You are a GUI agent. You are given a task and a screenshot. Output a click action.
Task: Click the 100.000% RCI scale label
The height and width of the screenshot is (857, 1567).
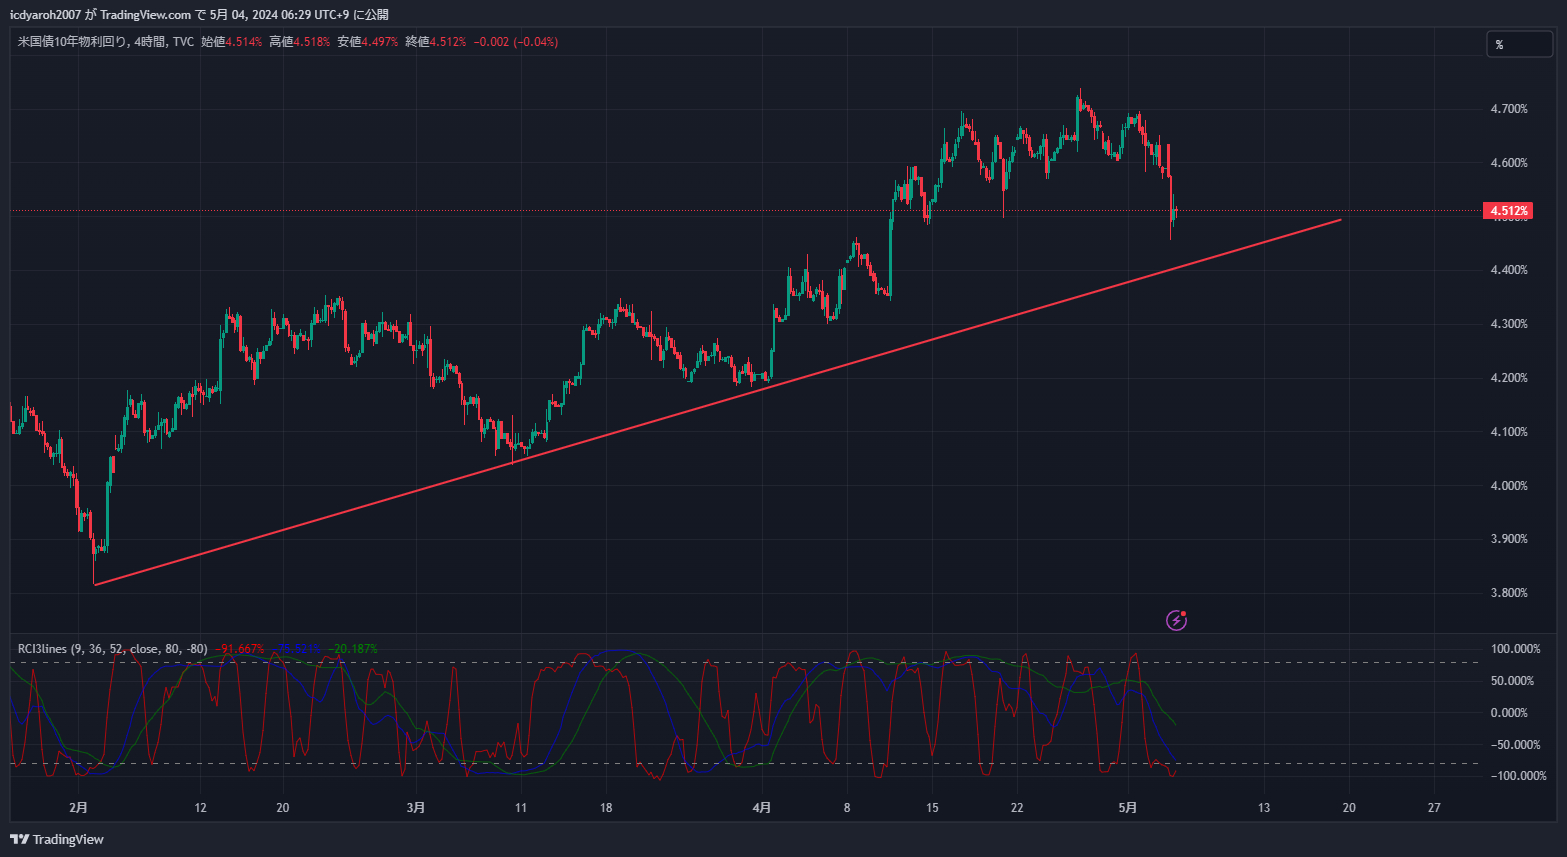coord(1516,649)
